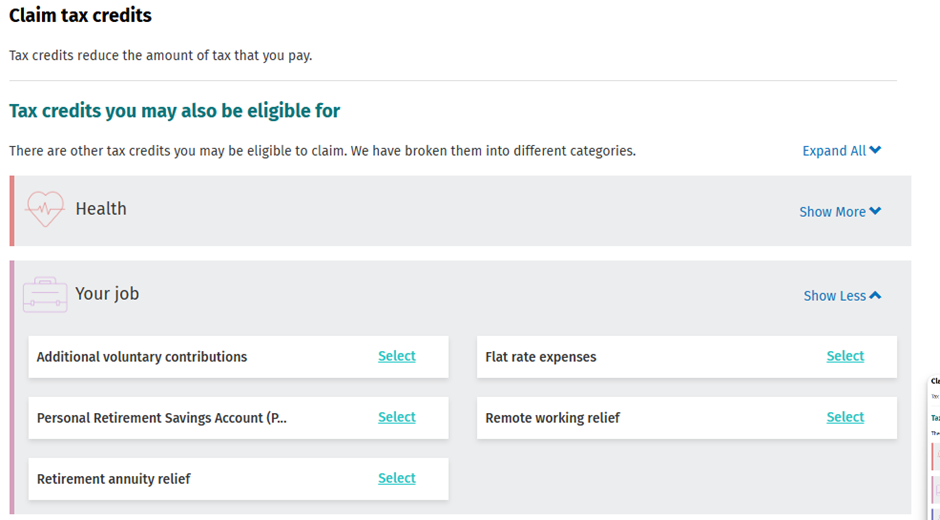Click the Additional voluntary contributions label
This screenshot has height=520, width=940.
point(142,357)
